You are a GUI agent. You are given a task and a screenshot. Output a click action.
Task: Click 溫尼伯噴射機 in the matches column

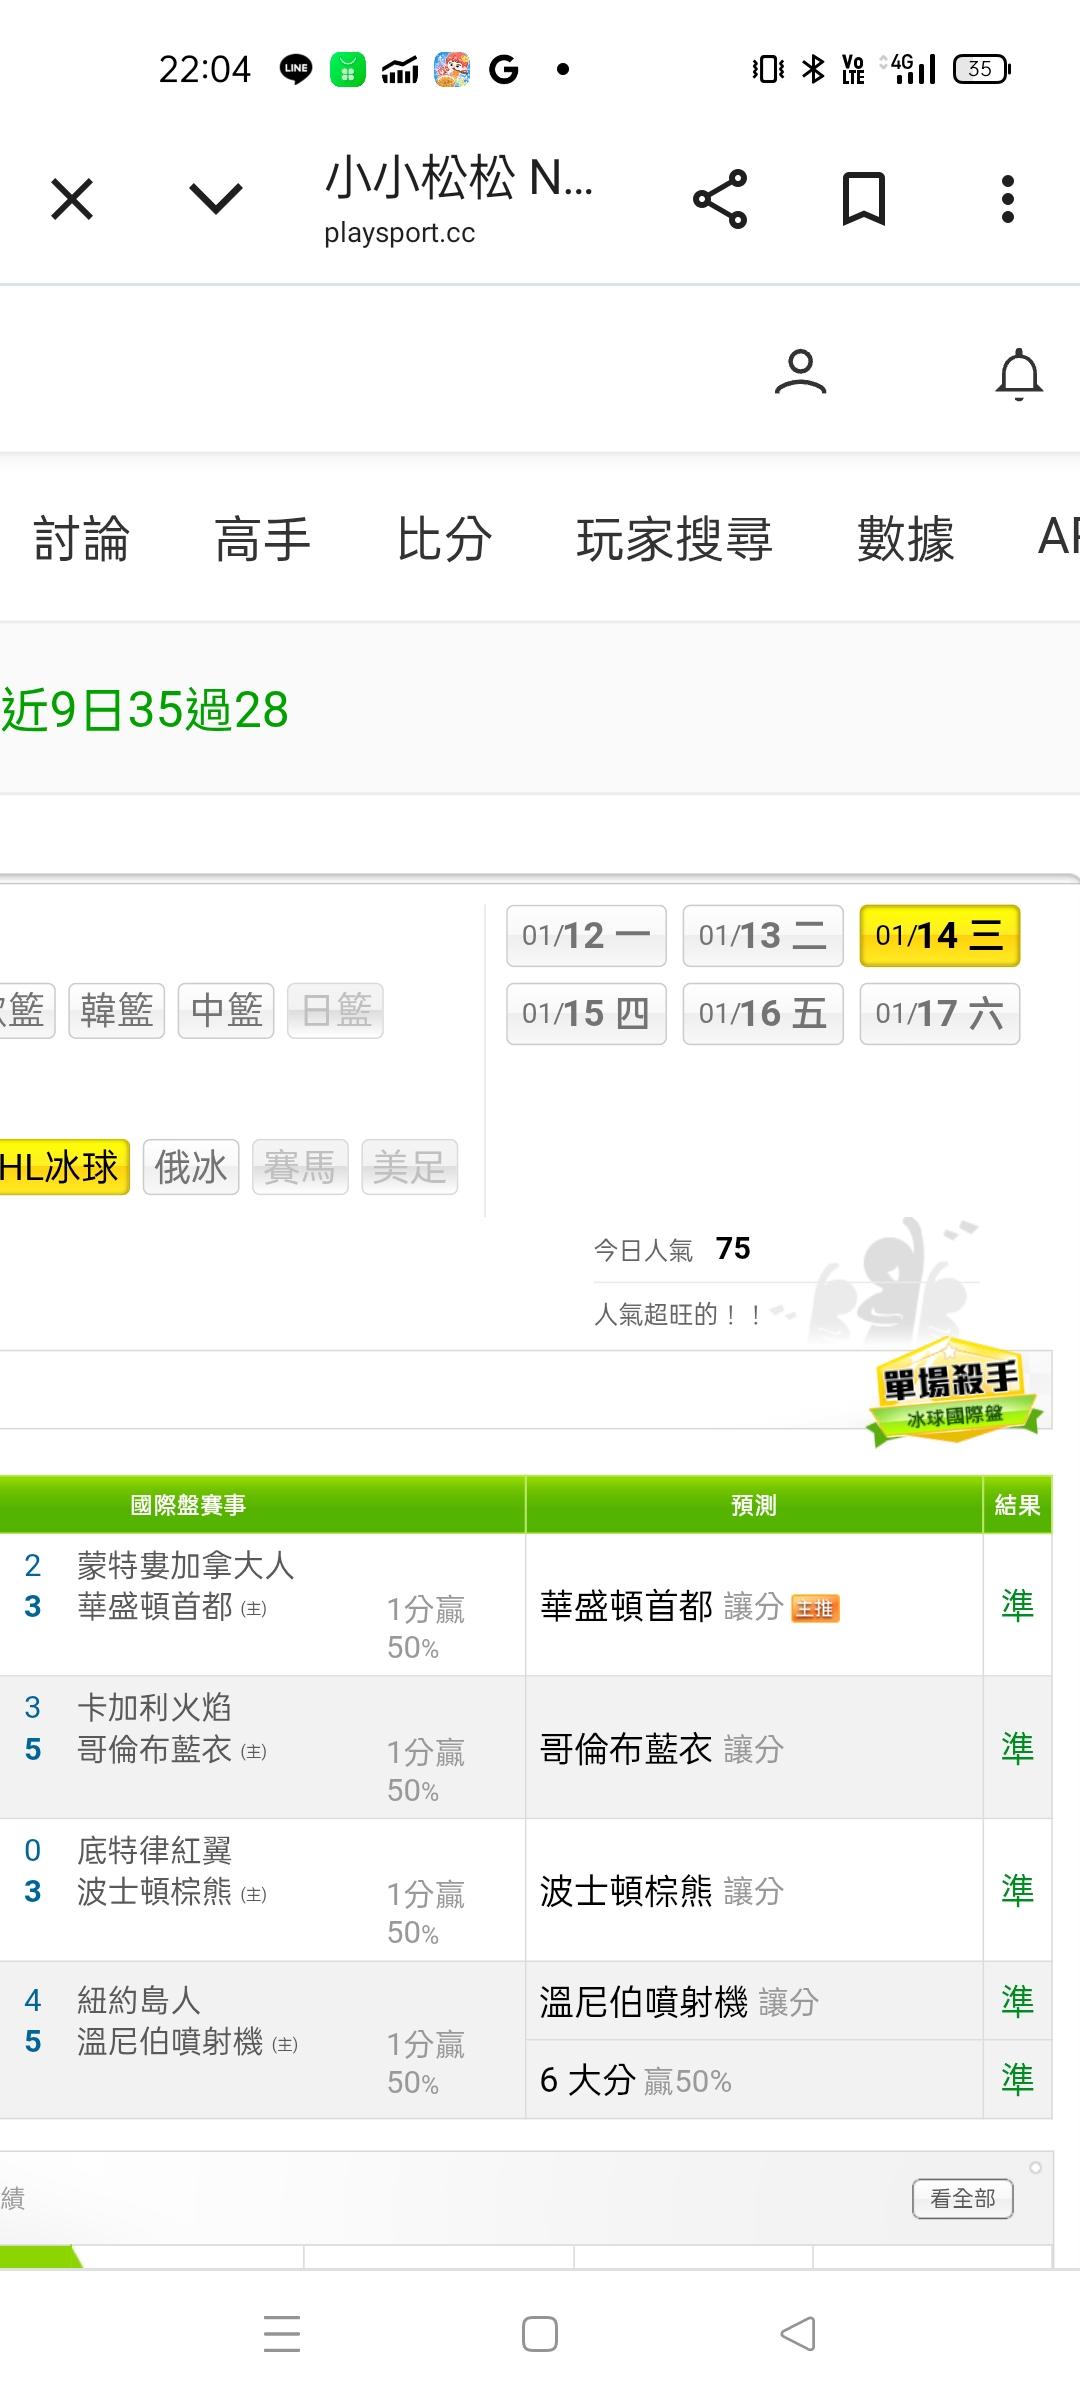pyautogui.click(x=170, y=2041)
